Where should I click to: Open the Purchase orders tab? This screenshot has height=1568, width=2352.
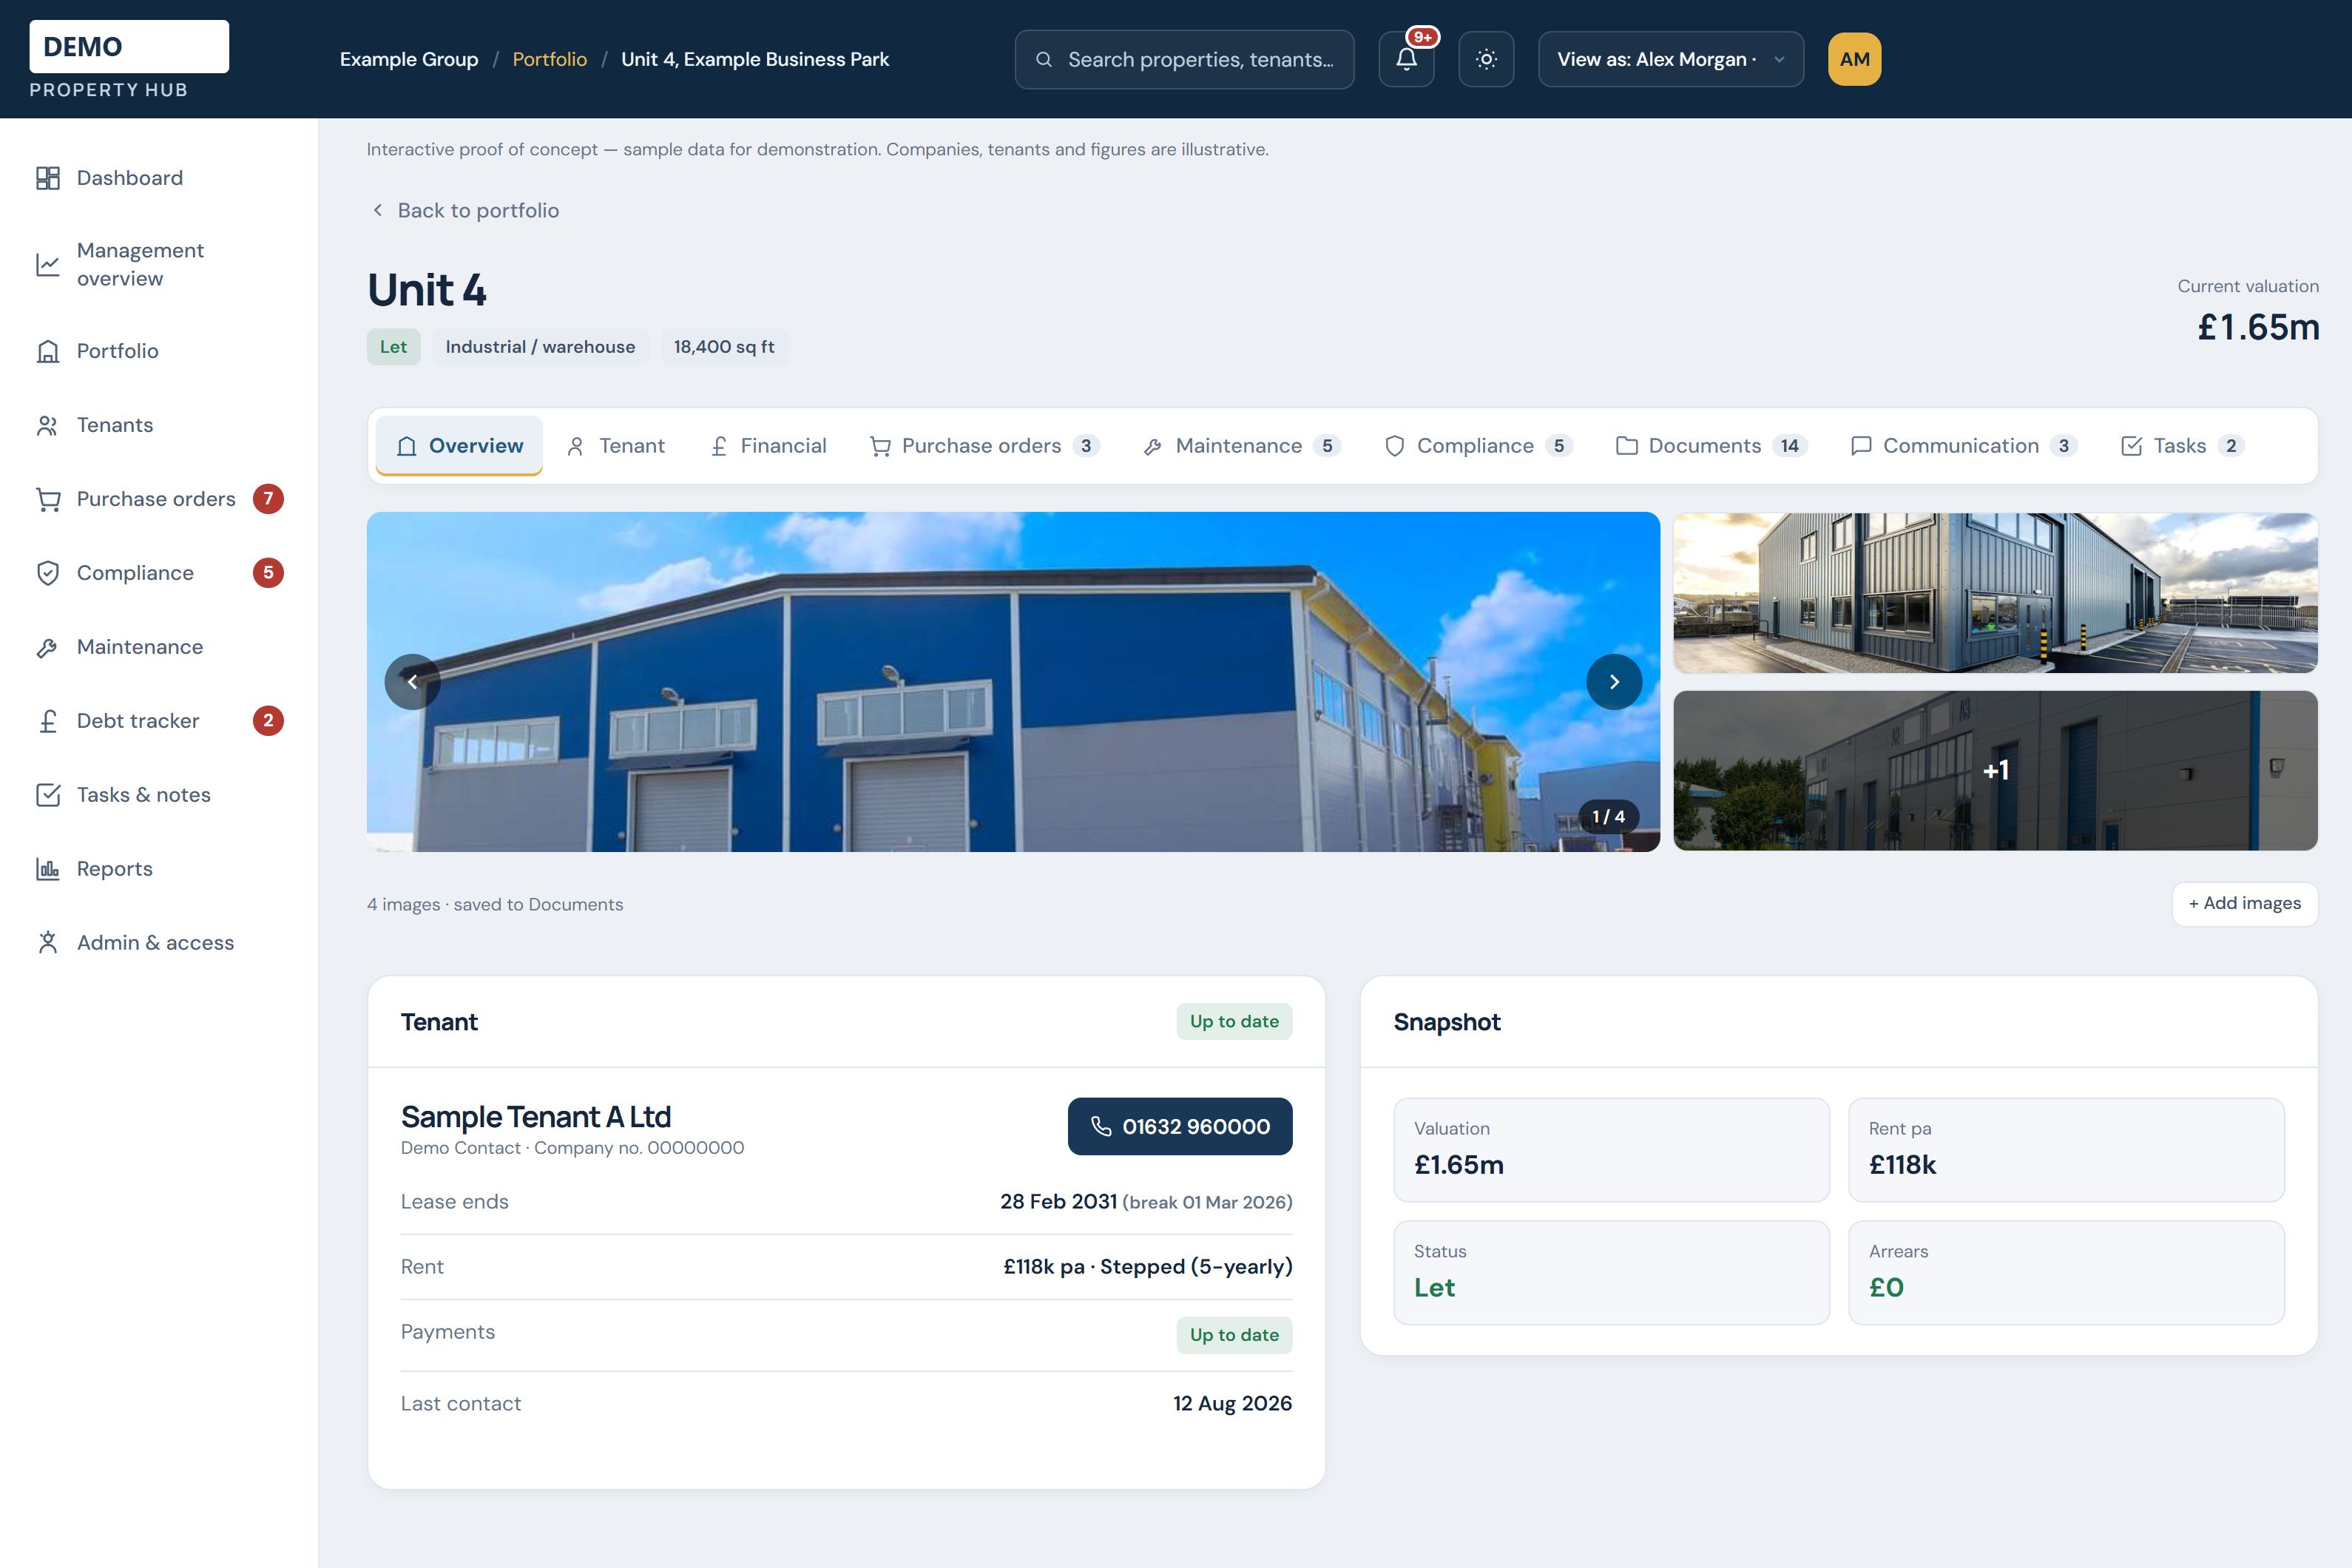[984, 446]
